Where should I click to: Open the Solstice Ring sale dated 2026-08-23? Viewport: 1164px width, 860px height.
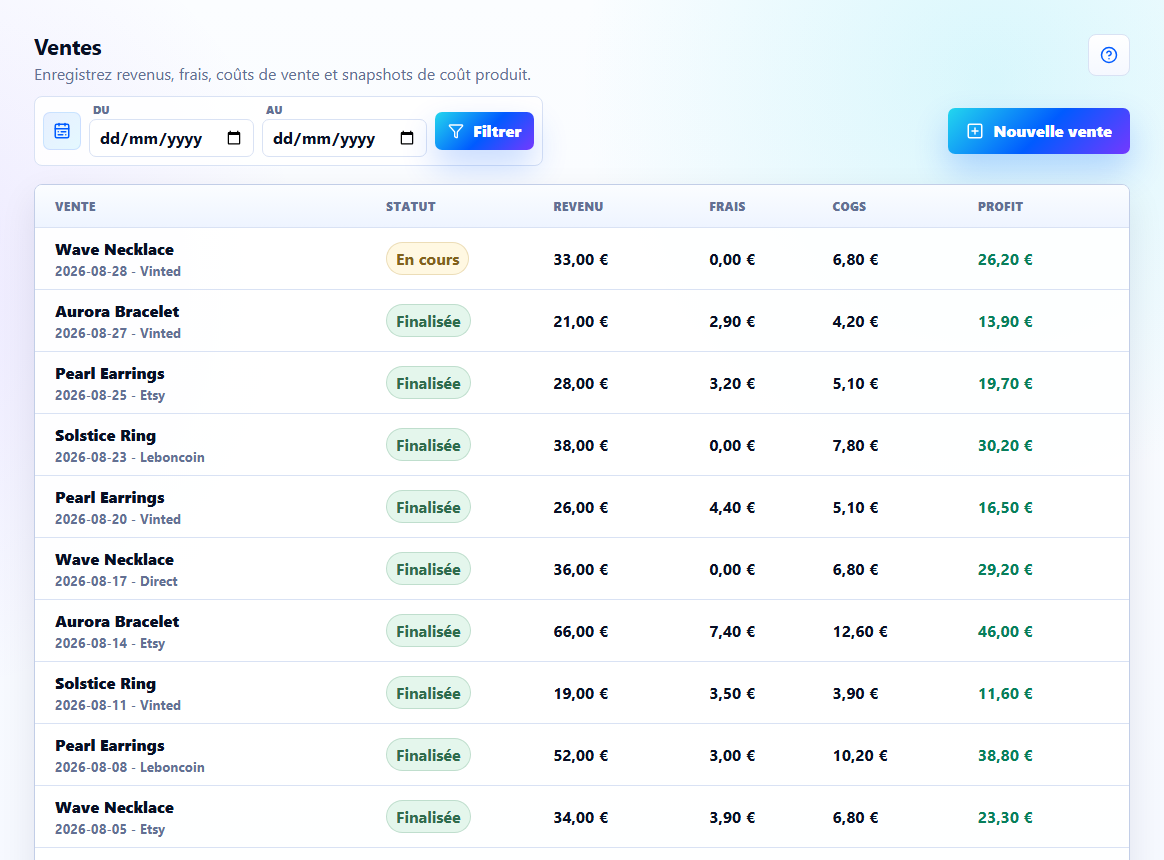pyautogui.click(x=582, y=445)
